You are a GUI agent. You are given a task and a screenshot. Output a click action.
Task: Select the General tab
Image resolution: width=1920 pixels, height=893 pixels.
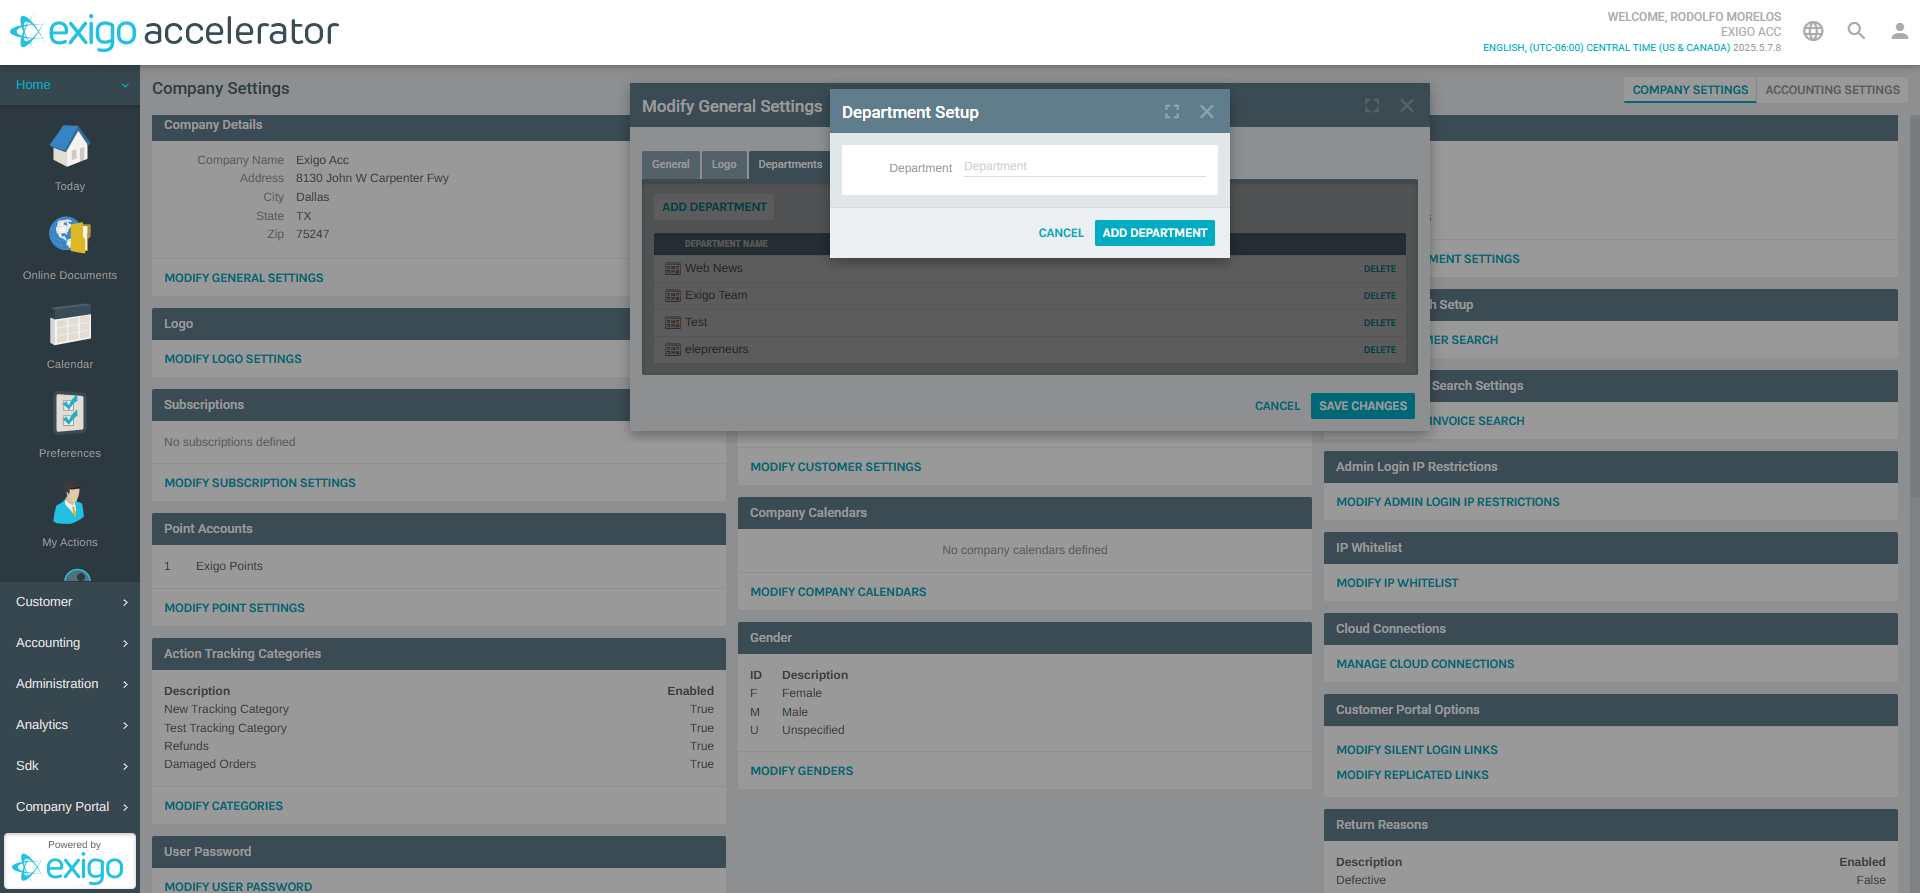(670, 165)
